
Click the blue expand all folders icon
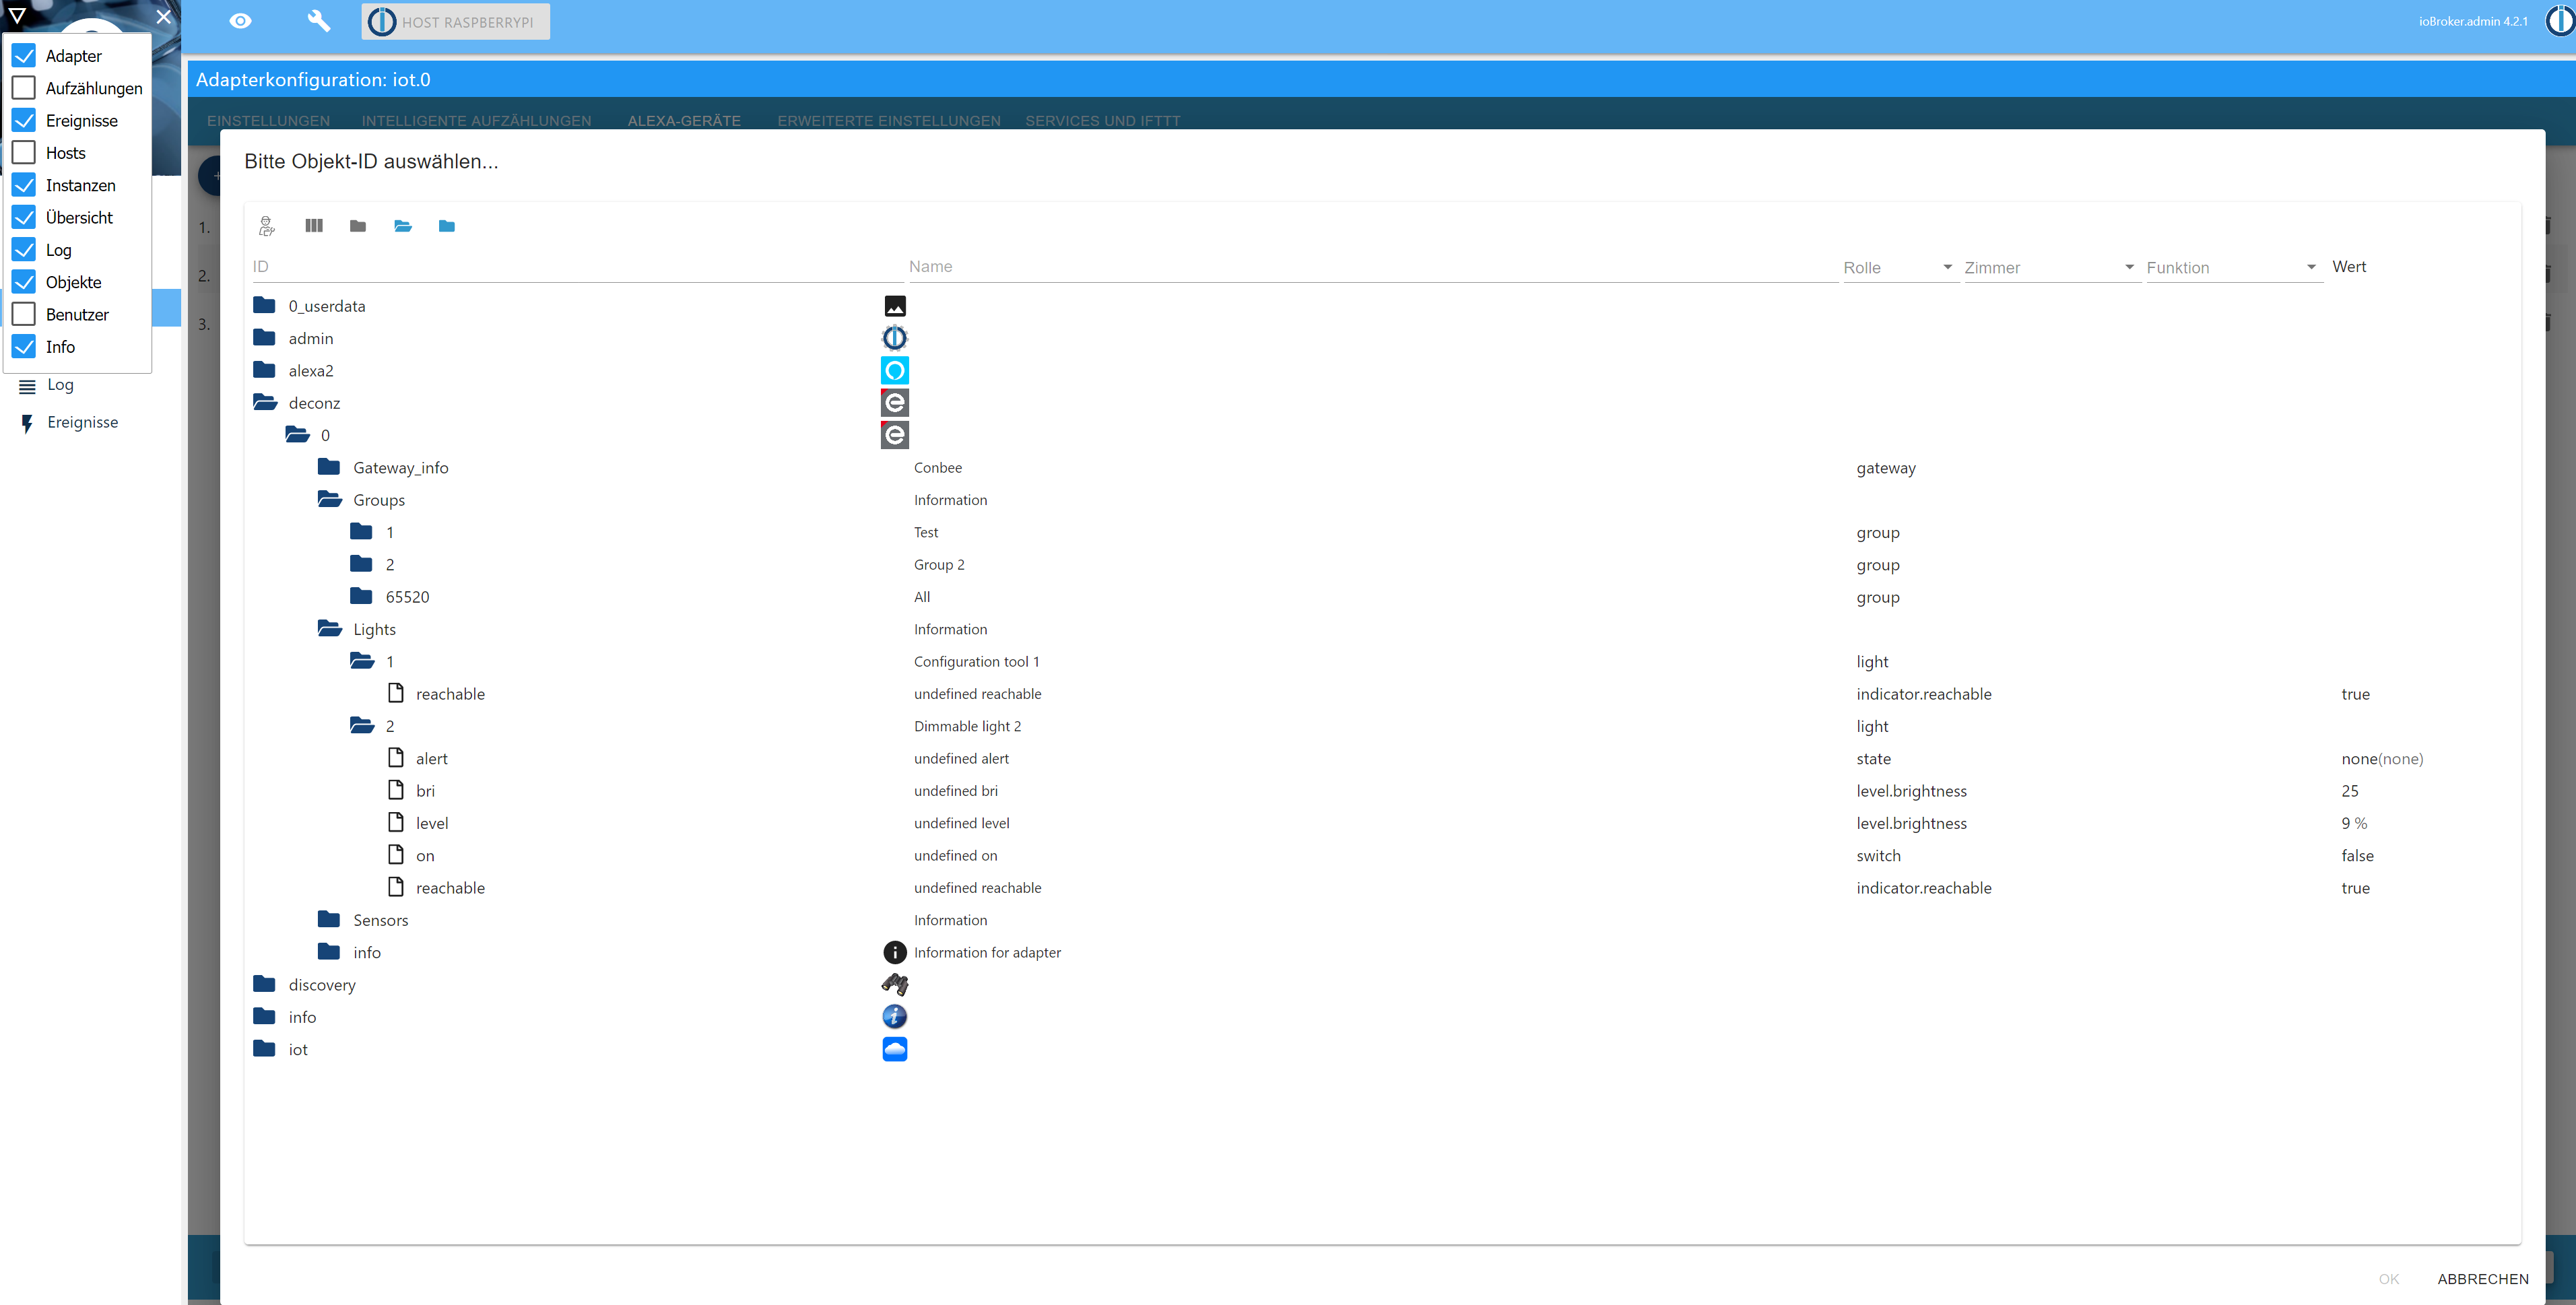447,226
